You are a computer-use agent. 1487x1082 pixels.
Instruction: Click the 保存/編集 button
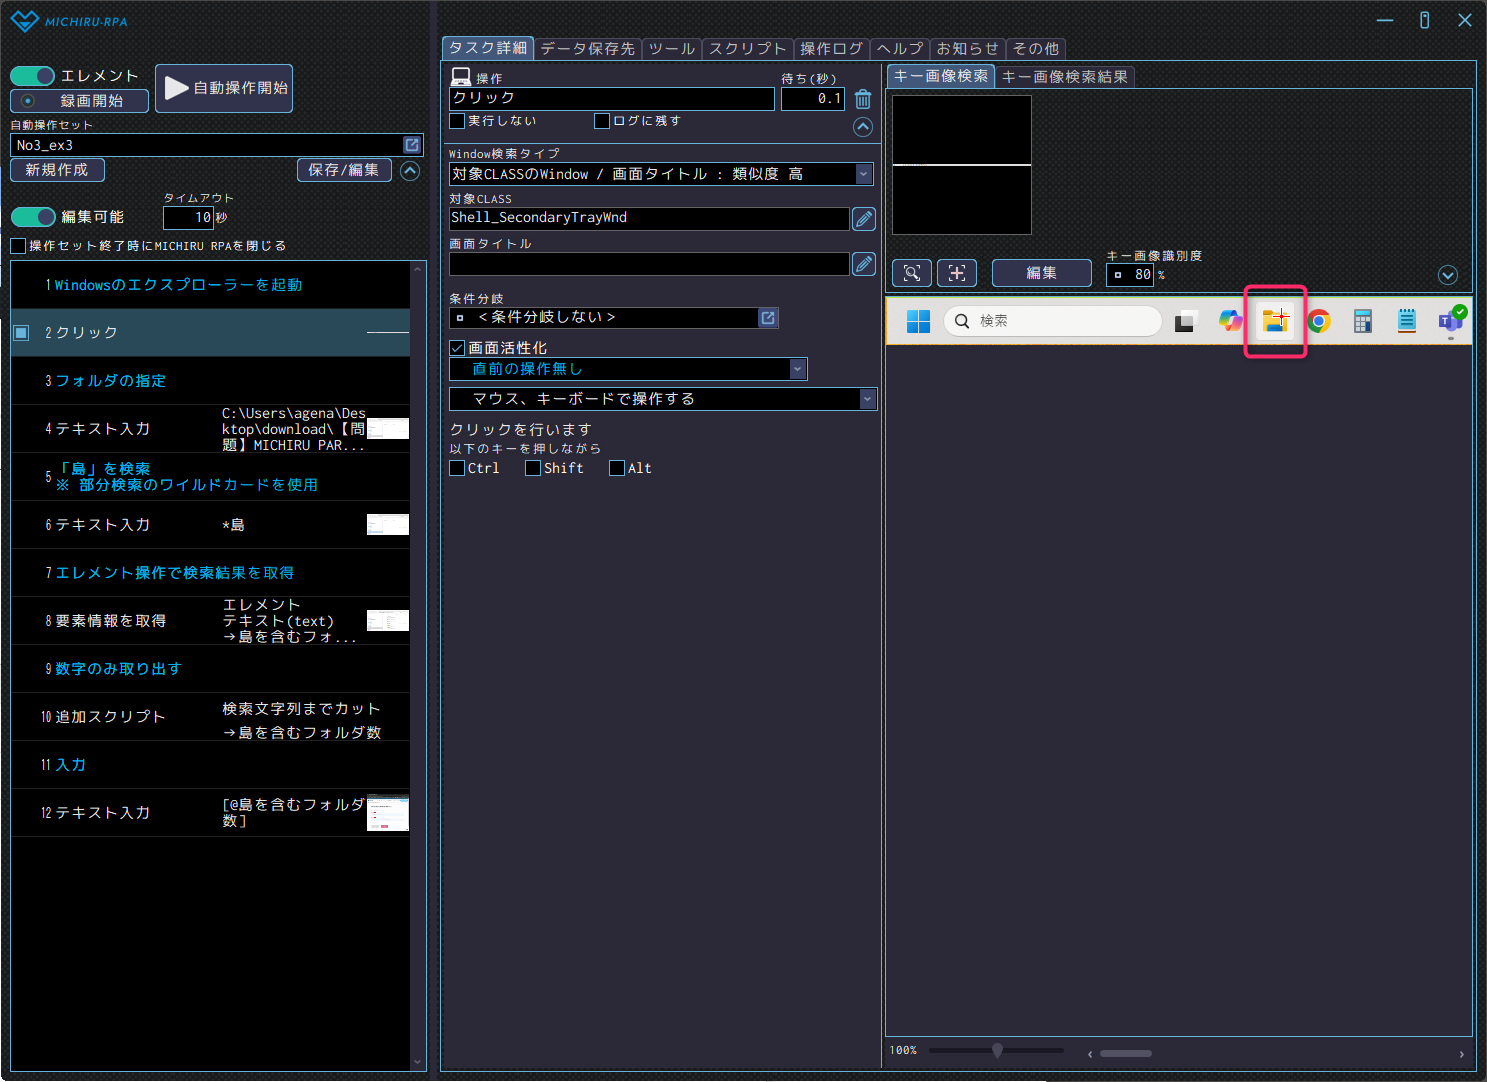pyautogui.click(x=343, y=170)
